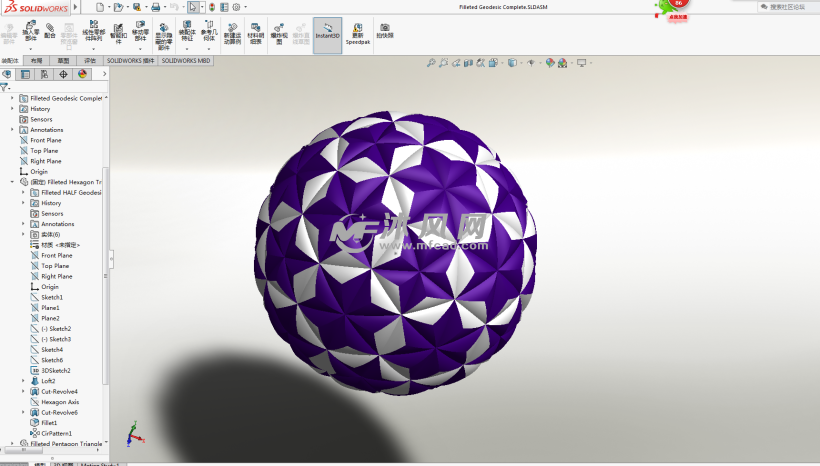Viewport: 820px width, 466px height.
Task: Toggle Hide/Show Items eye icon
Action: [x=531, y=63]
